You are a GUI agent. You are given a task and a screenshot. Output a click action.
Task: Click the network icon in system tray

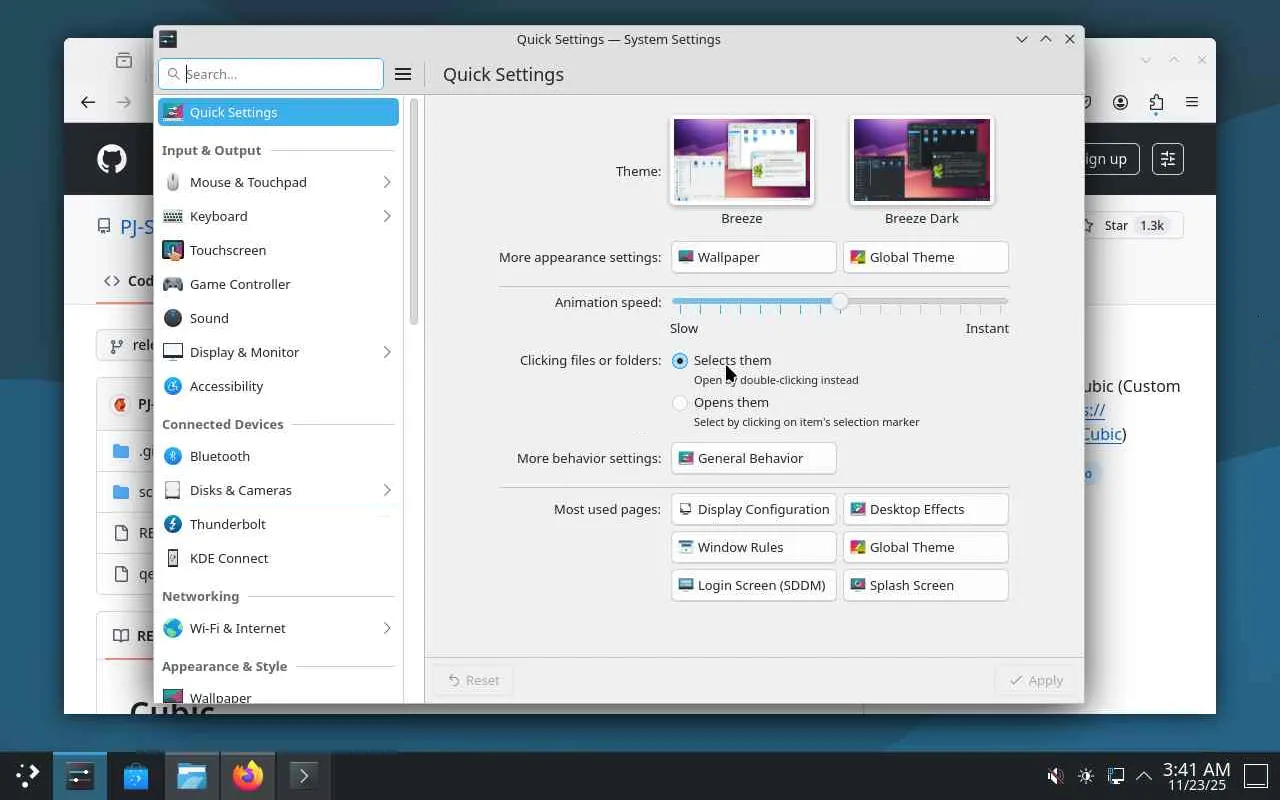tap(1116, 775)
